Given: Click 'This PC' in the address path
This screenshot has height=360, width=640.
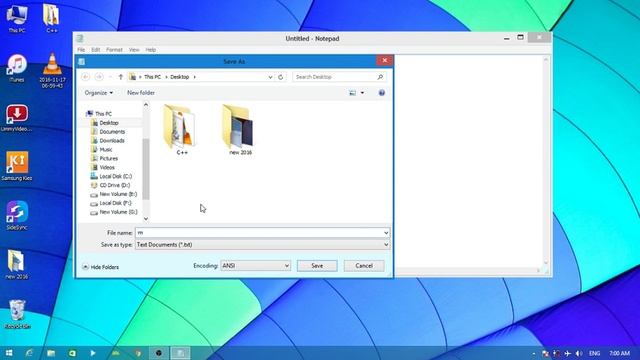Looking at the screenshot, I should click(152, 77).
